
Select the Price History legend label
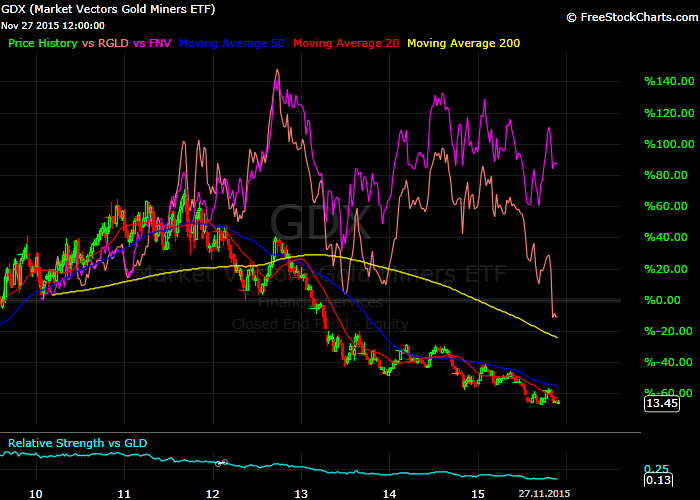click(43, 43)
